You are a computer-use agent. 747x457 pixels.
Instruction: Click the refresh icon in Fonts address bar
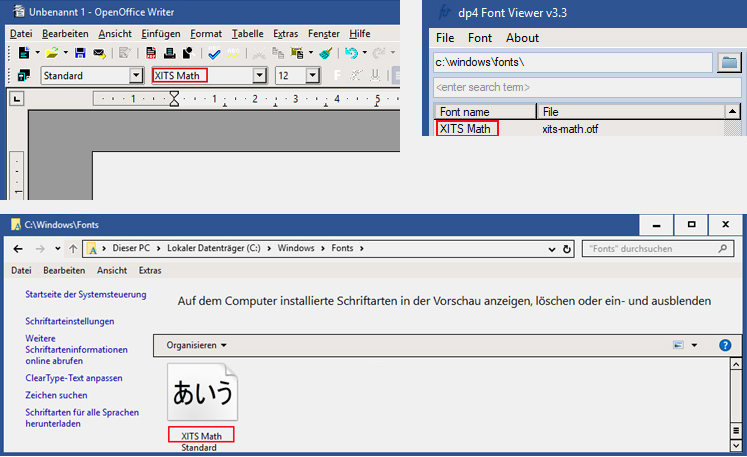tap(567, 248)
